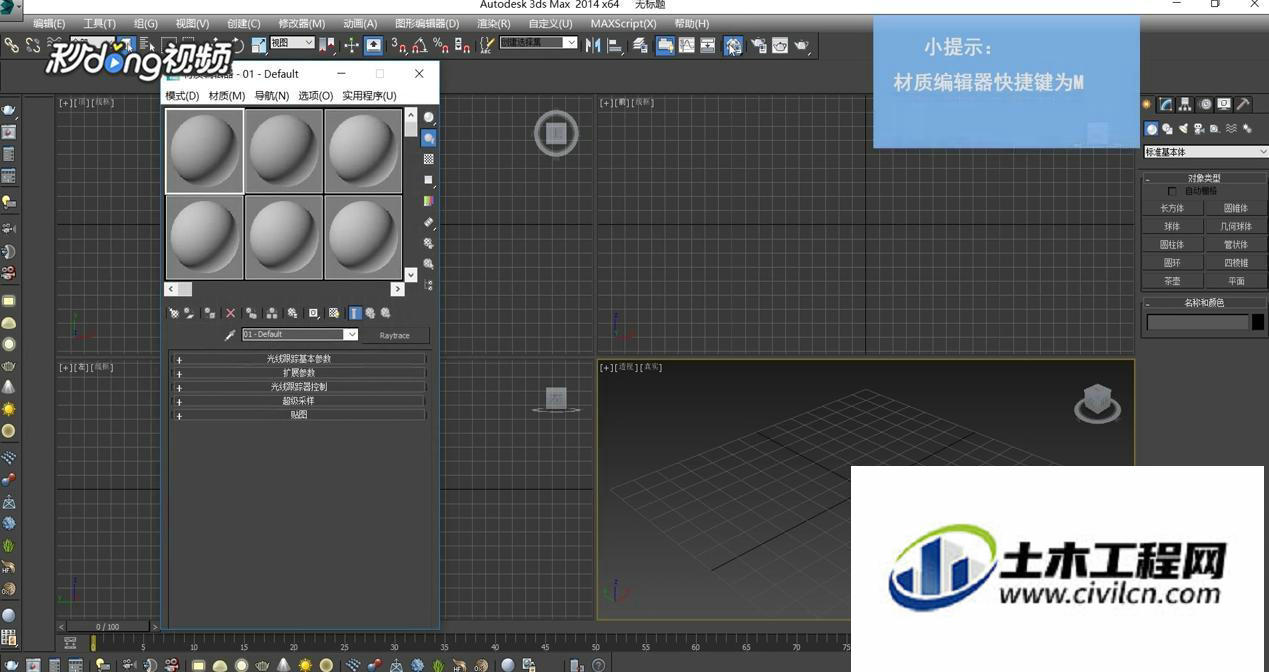
Task: Open the 修改器(M) main menu
Action: (x=301, y=23)
